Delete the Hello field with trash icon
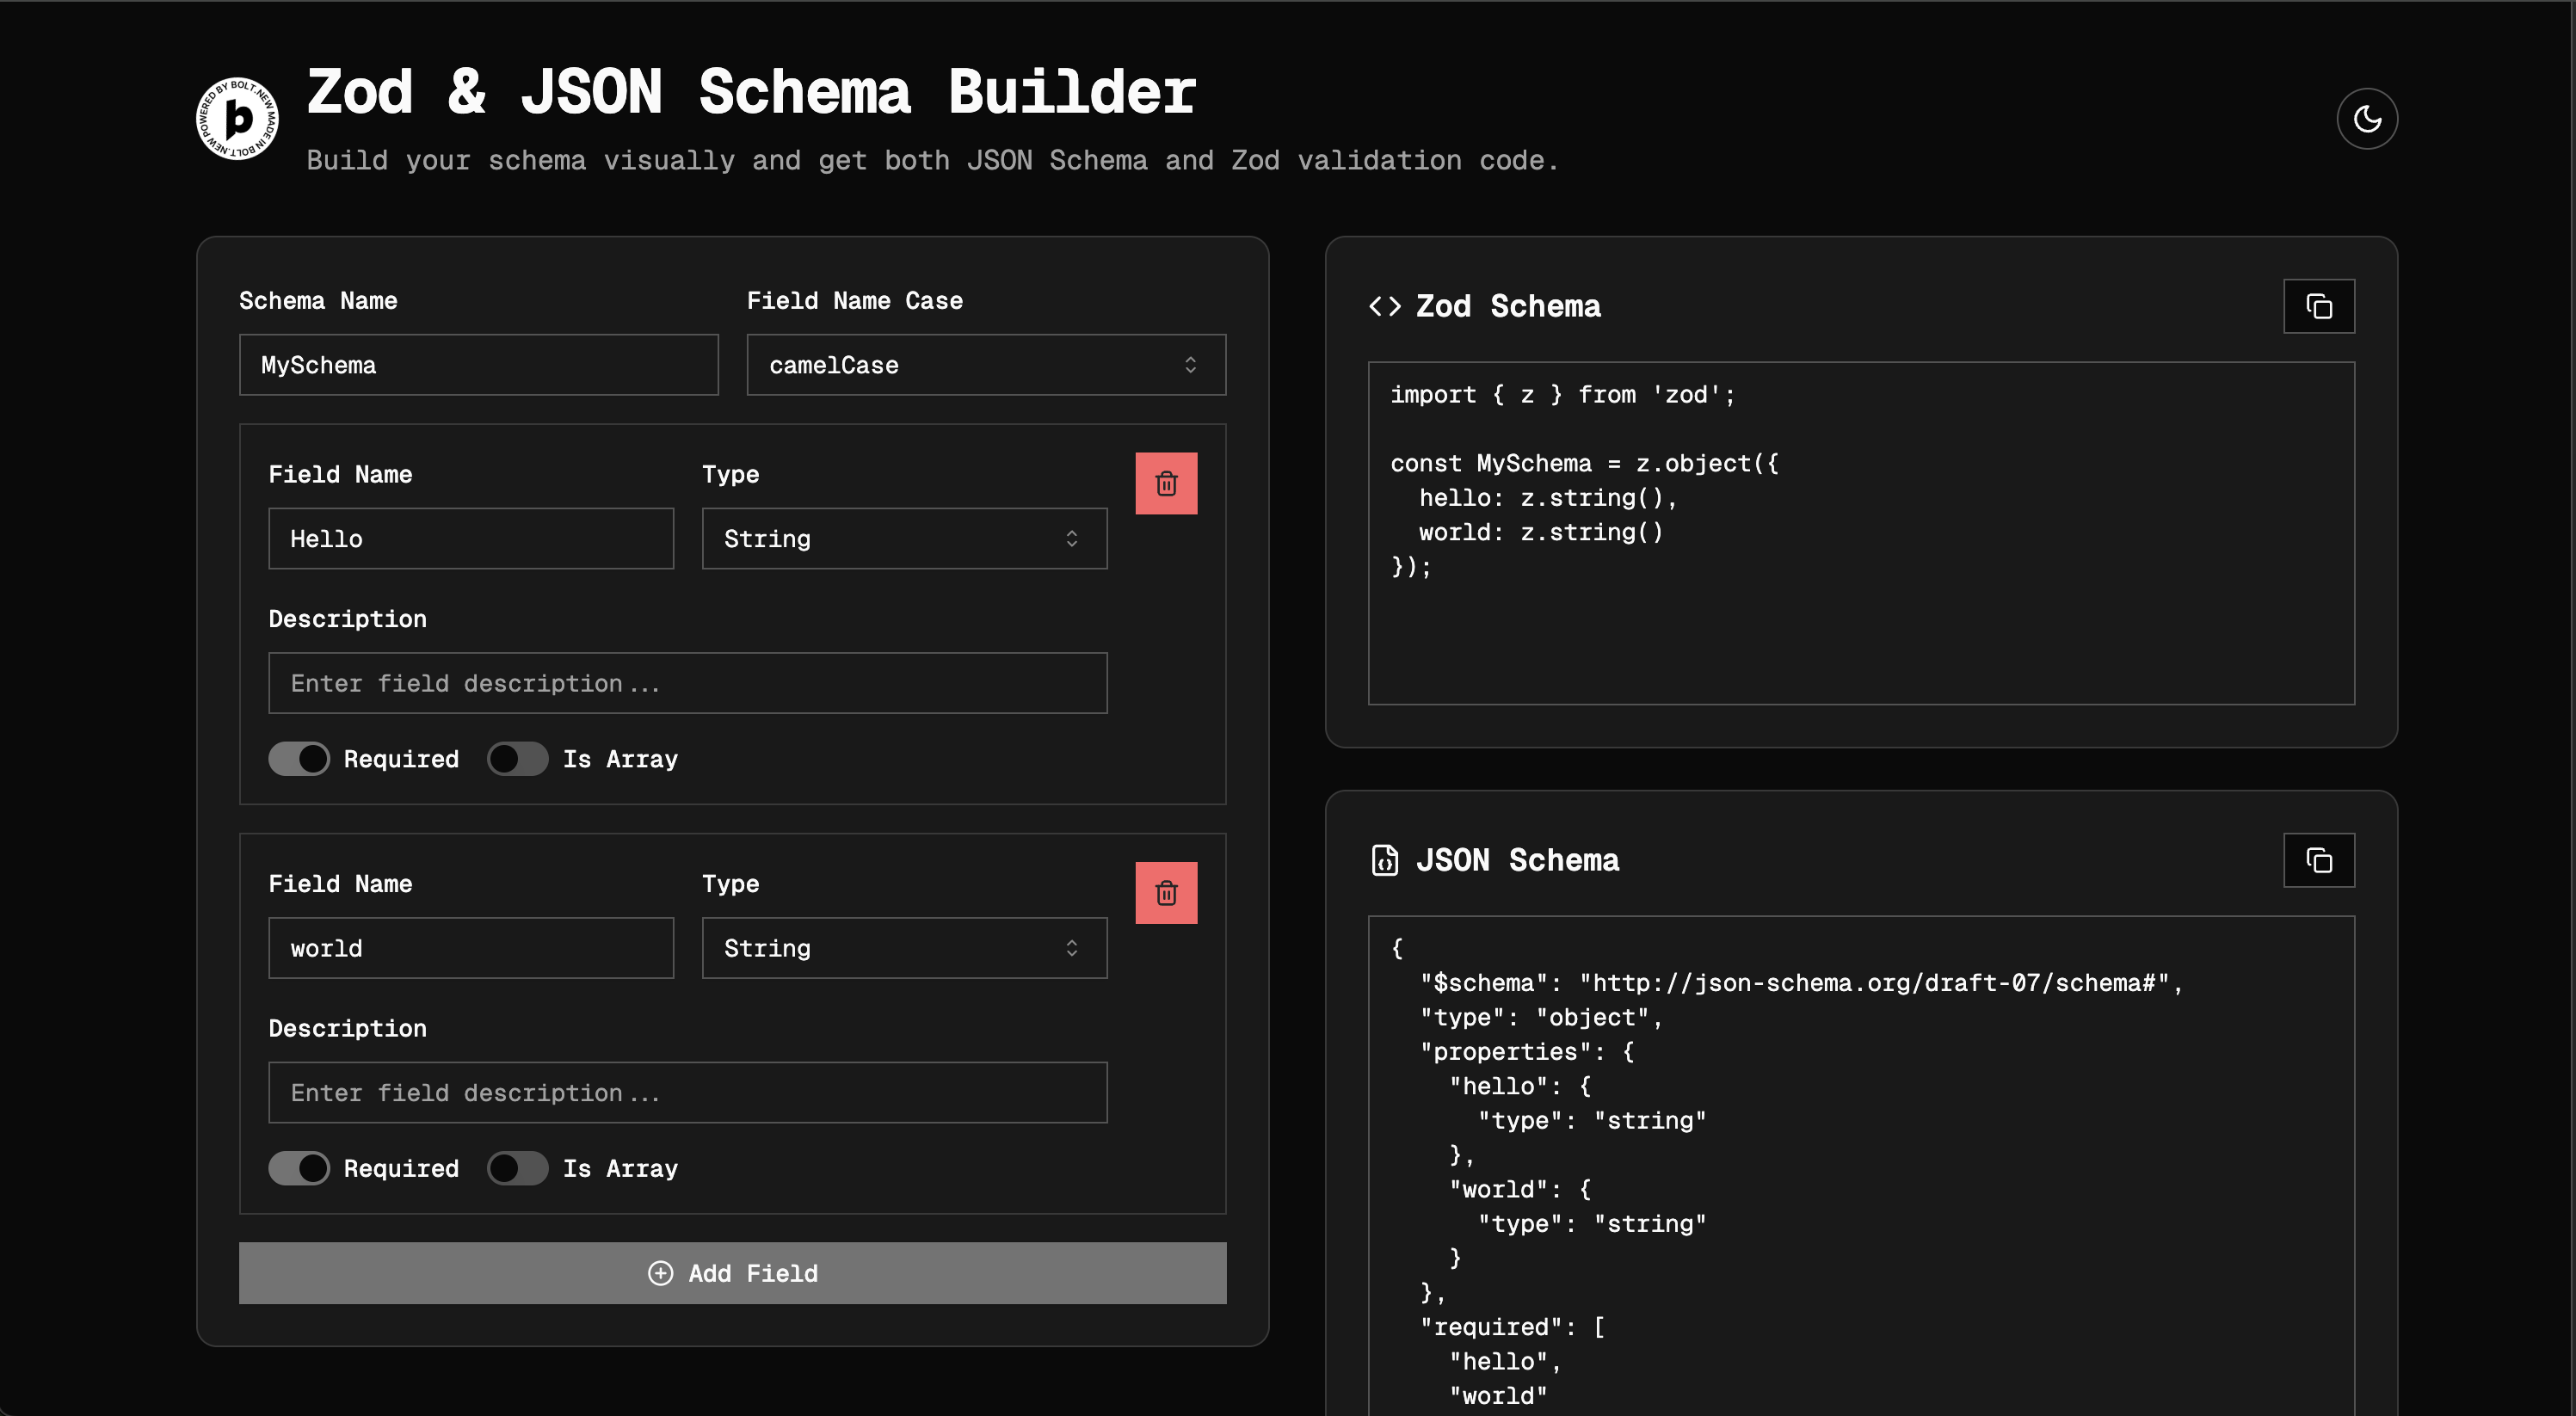2576x1416 pixels. 1166,484
